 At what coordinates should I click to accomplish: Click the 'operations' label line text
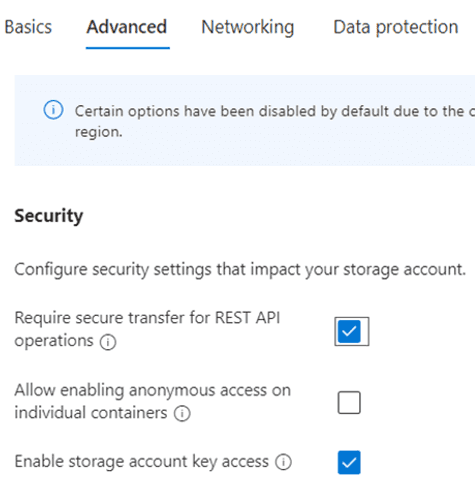point(54,341)
